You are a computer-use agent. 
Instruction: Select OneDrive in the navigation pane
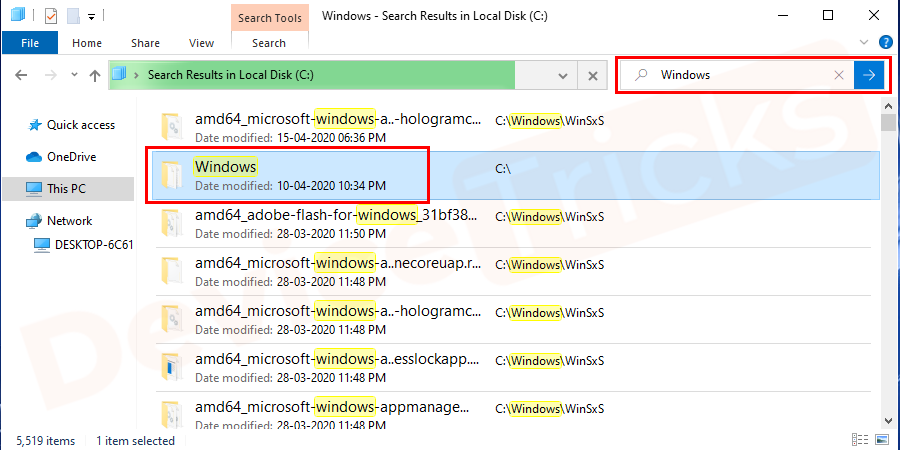click(x=72, y=157)
